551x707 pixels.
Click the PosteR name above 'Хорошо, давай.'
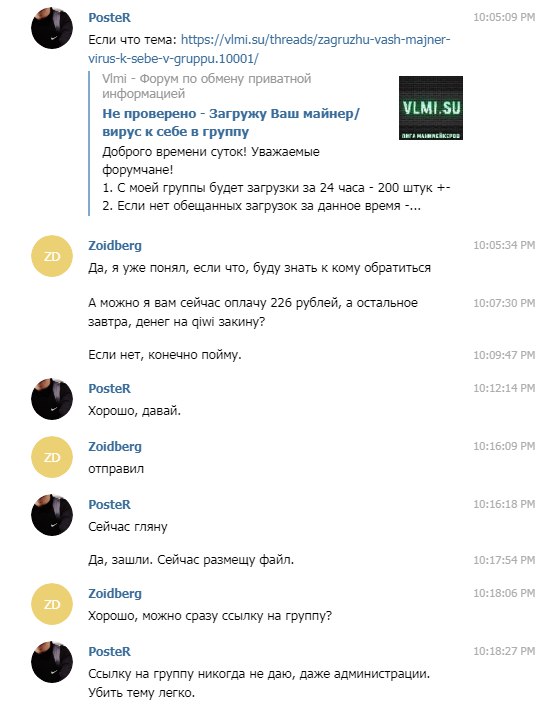[110, 388]
